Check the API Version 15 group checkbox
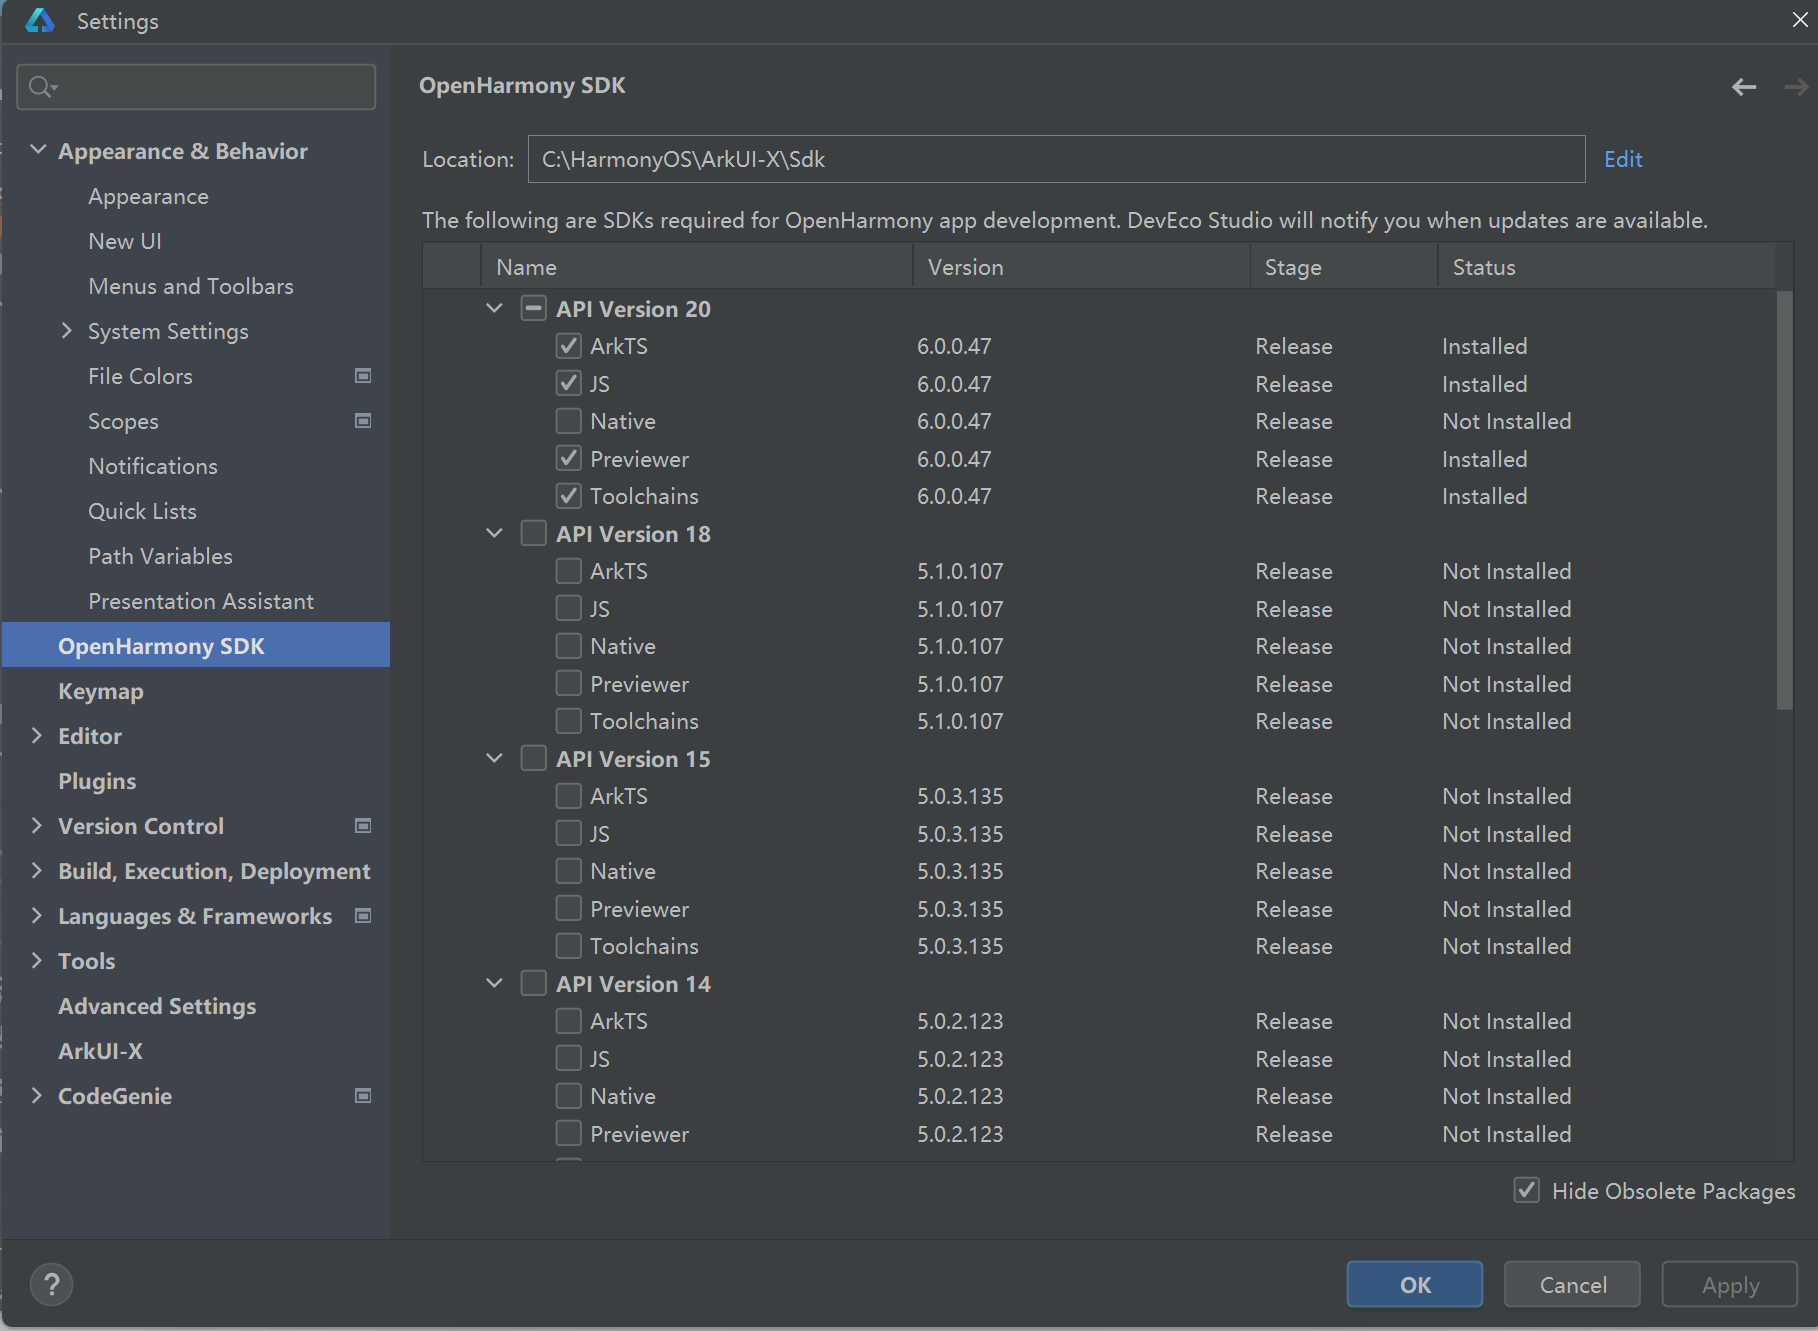Viewport: 1818px width, 1331px height. 533,759
